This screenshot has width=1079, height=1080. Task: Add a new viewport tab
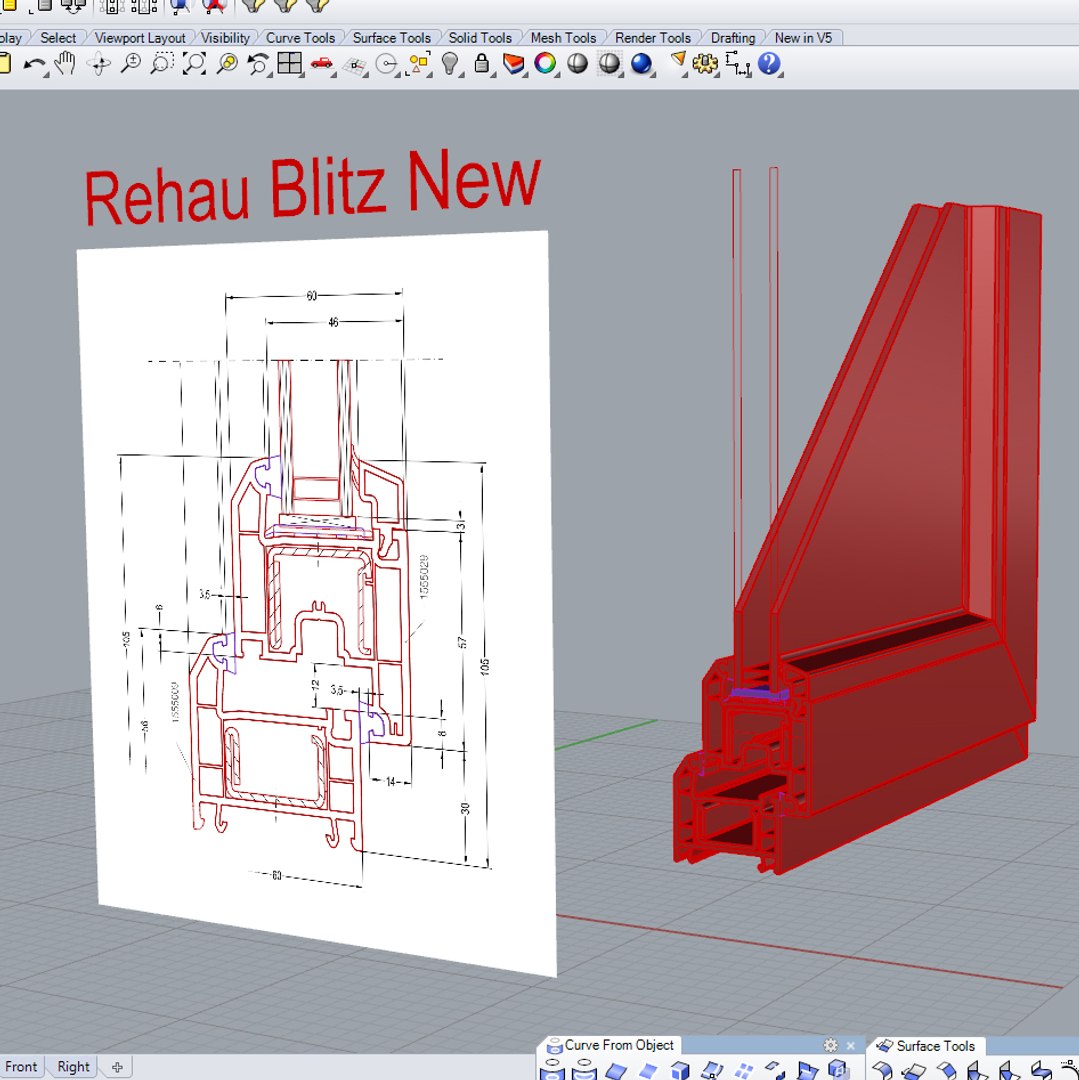(x=117, y=1067)
